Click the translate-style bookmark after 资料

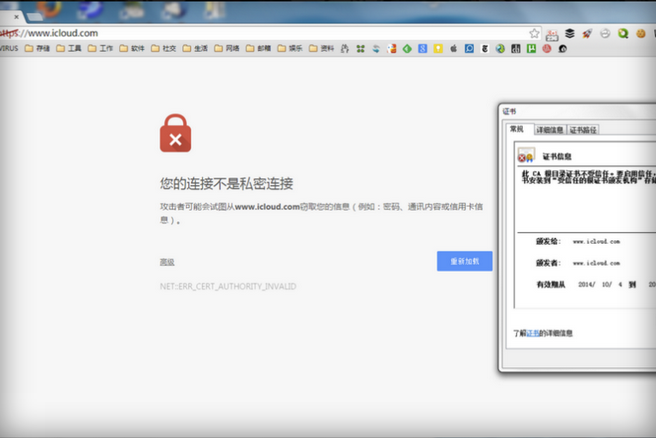(x=345, y=49)
